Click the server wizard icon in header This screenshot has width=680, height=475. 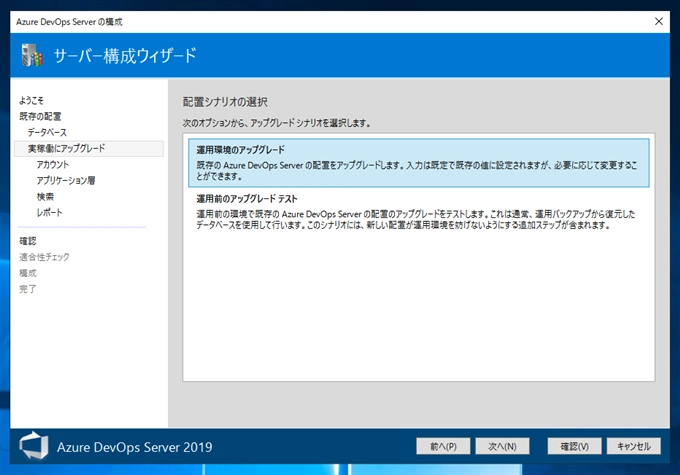[x=33, y=55]
